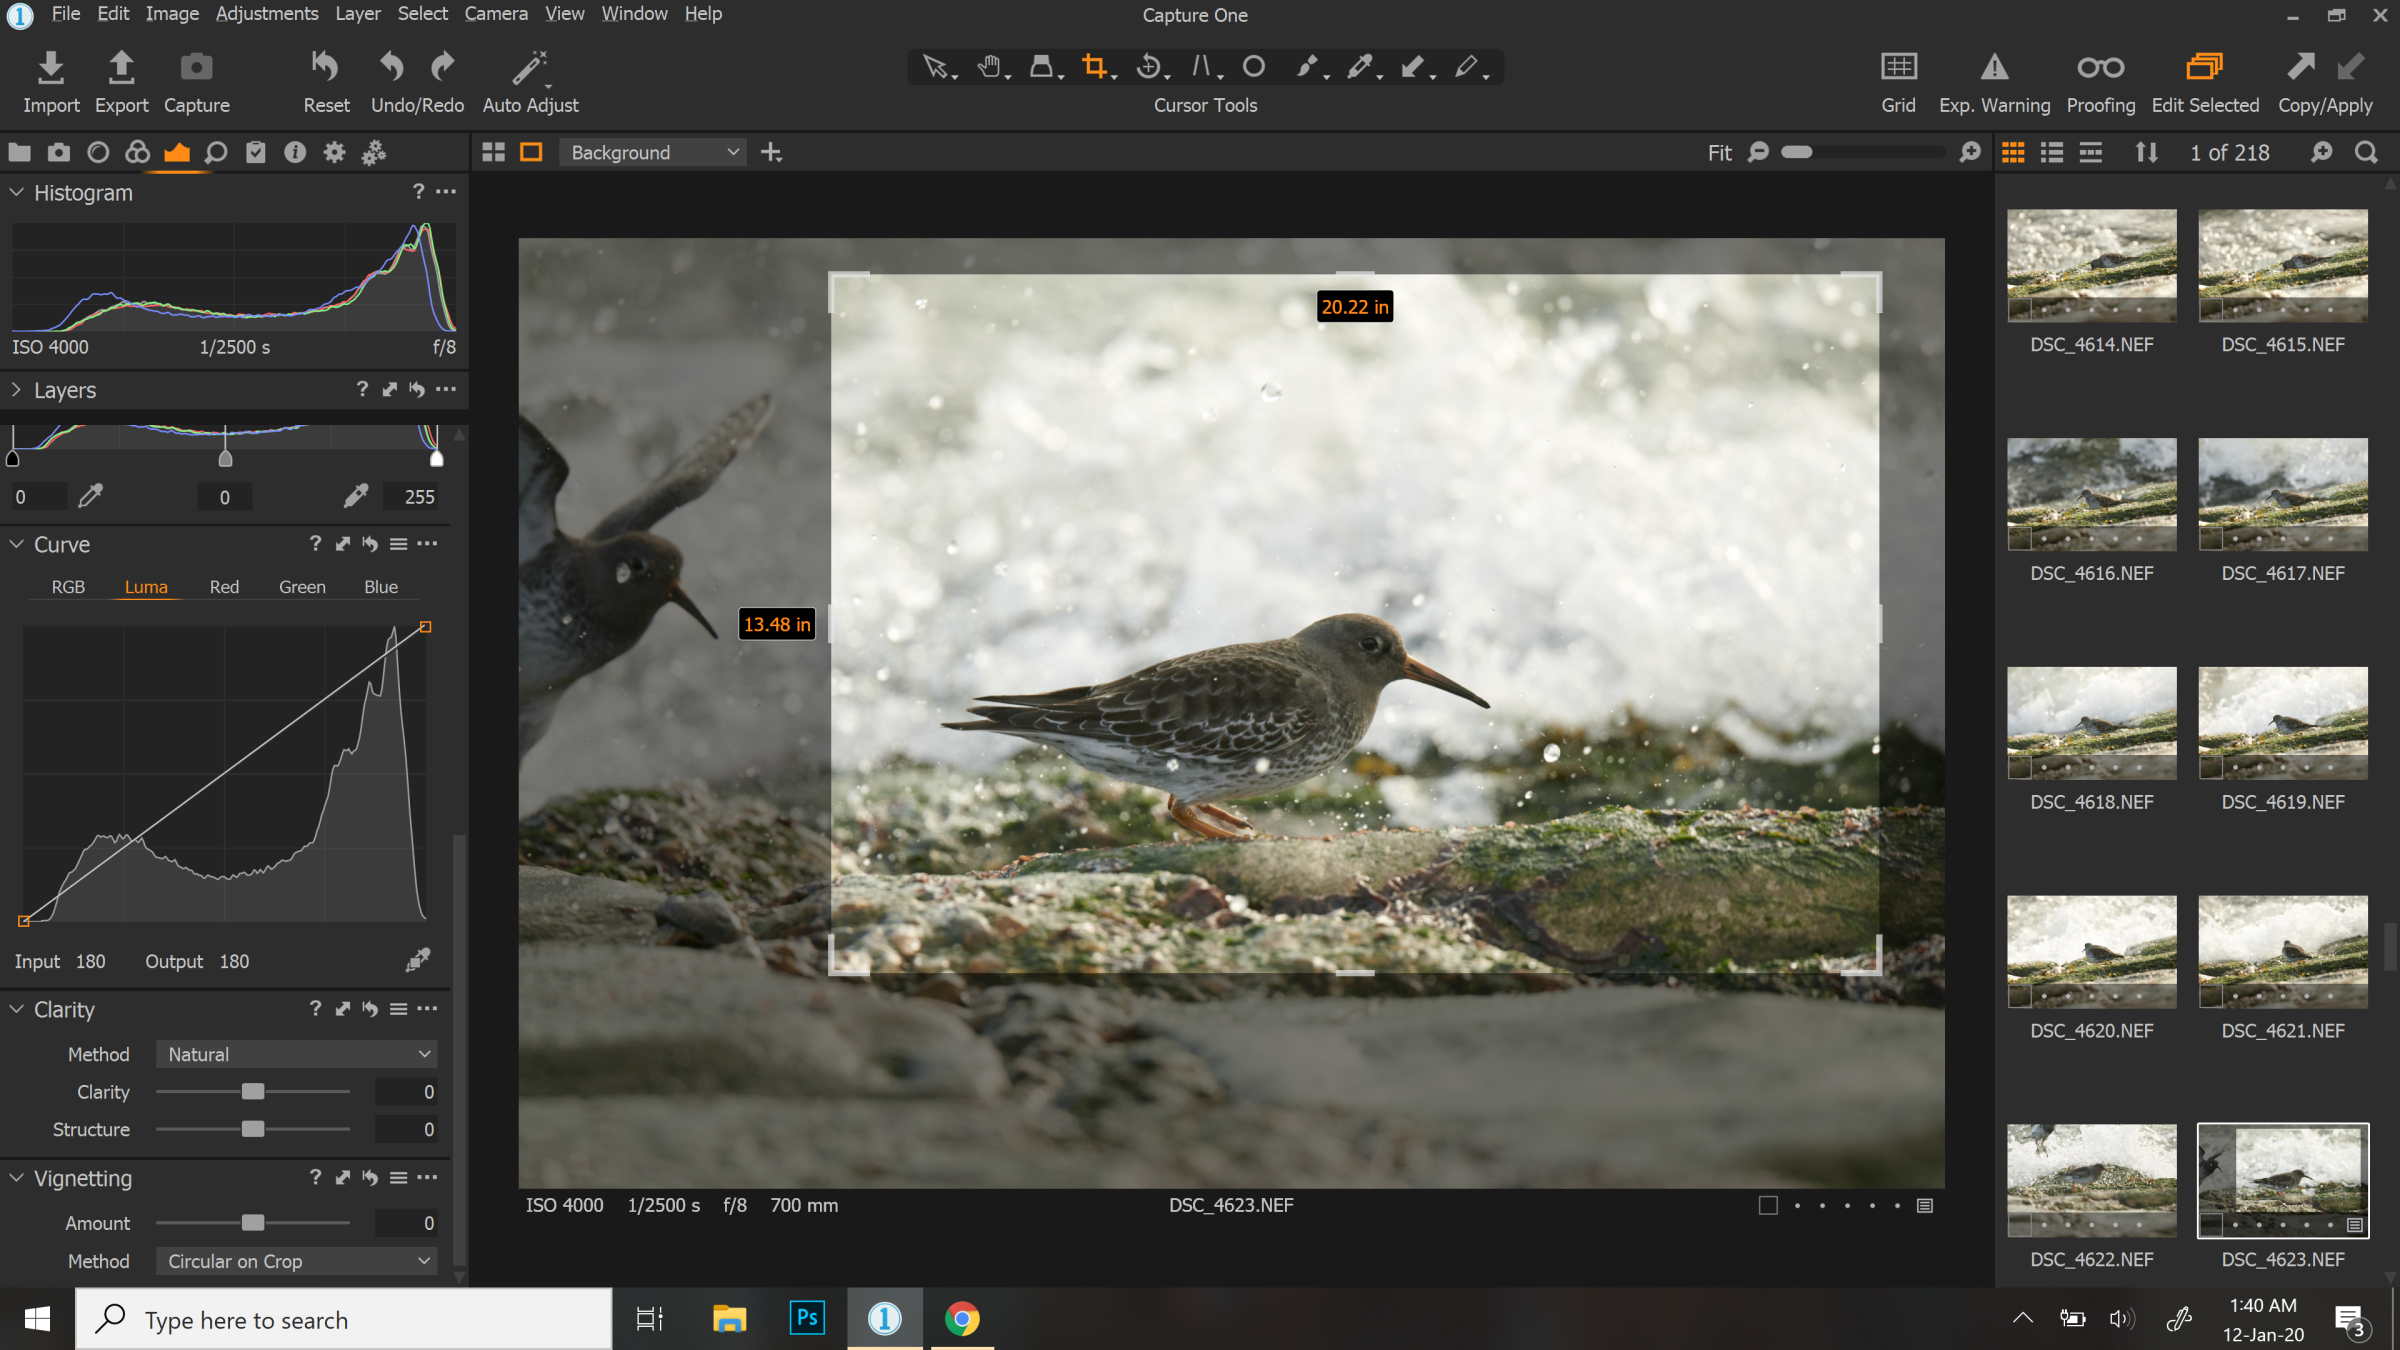Image resolution: width=2400 pixels, height=1350 pixels.
Task: Adjust the Vignetting Amount slider
Action: 253,1222
